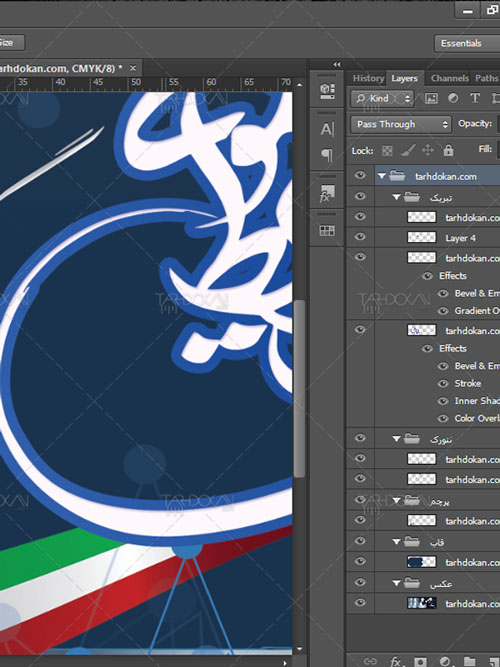The height and width of the screenshot is (667, 500).
Task: Collapse the تبریک group triangle
Action: (x=396, y=197)
